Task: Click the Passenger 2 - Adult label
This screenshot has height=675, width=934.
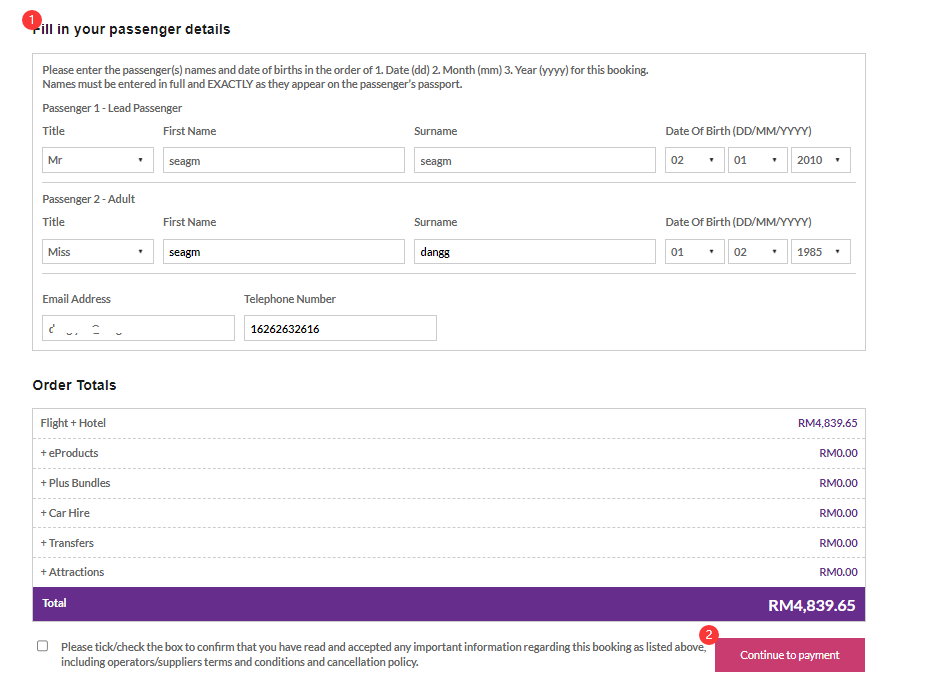Action: coord(89,199)
